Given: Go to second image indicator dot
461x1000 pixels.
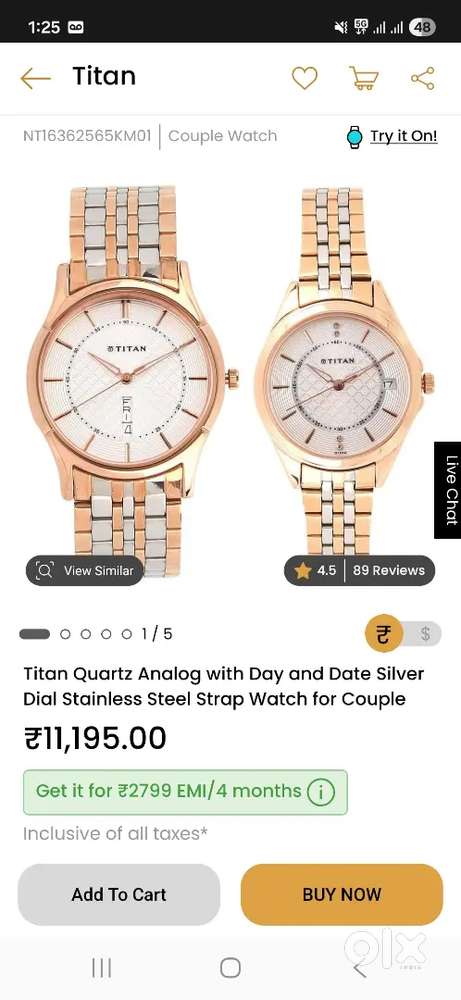Looking at the screenshot, I should click(65, 634).
